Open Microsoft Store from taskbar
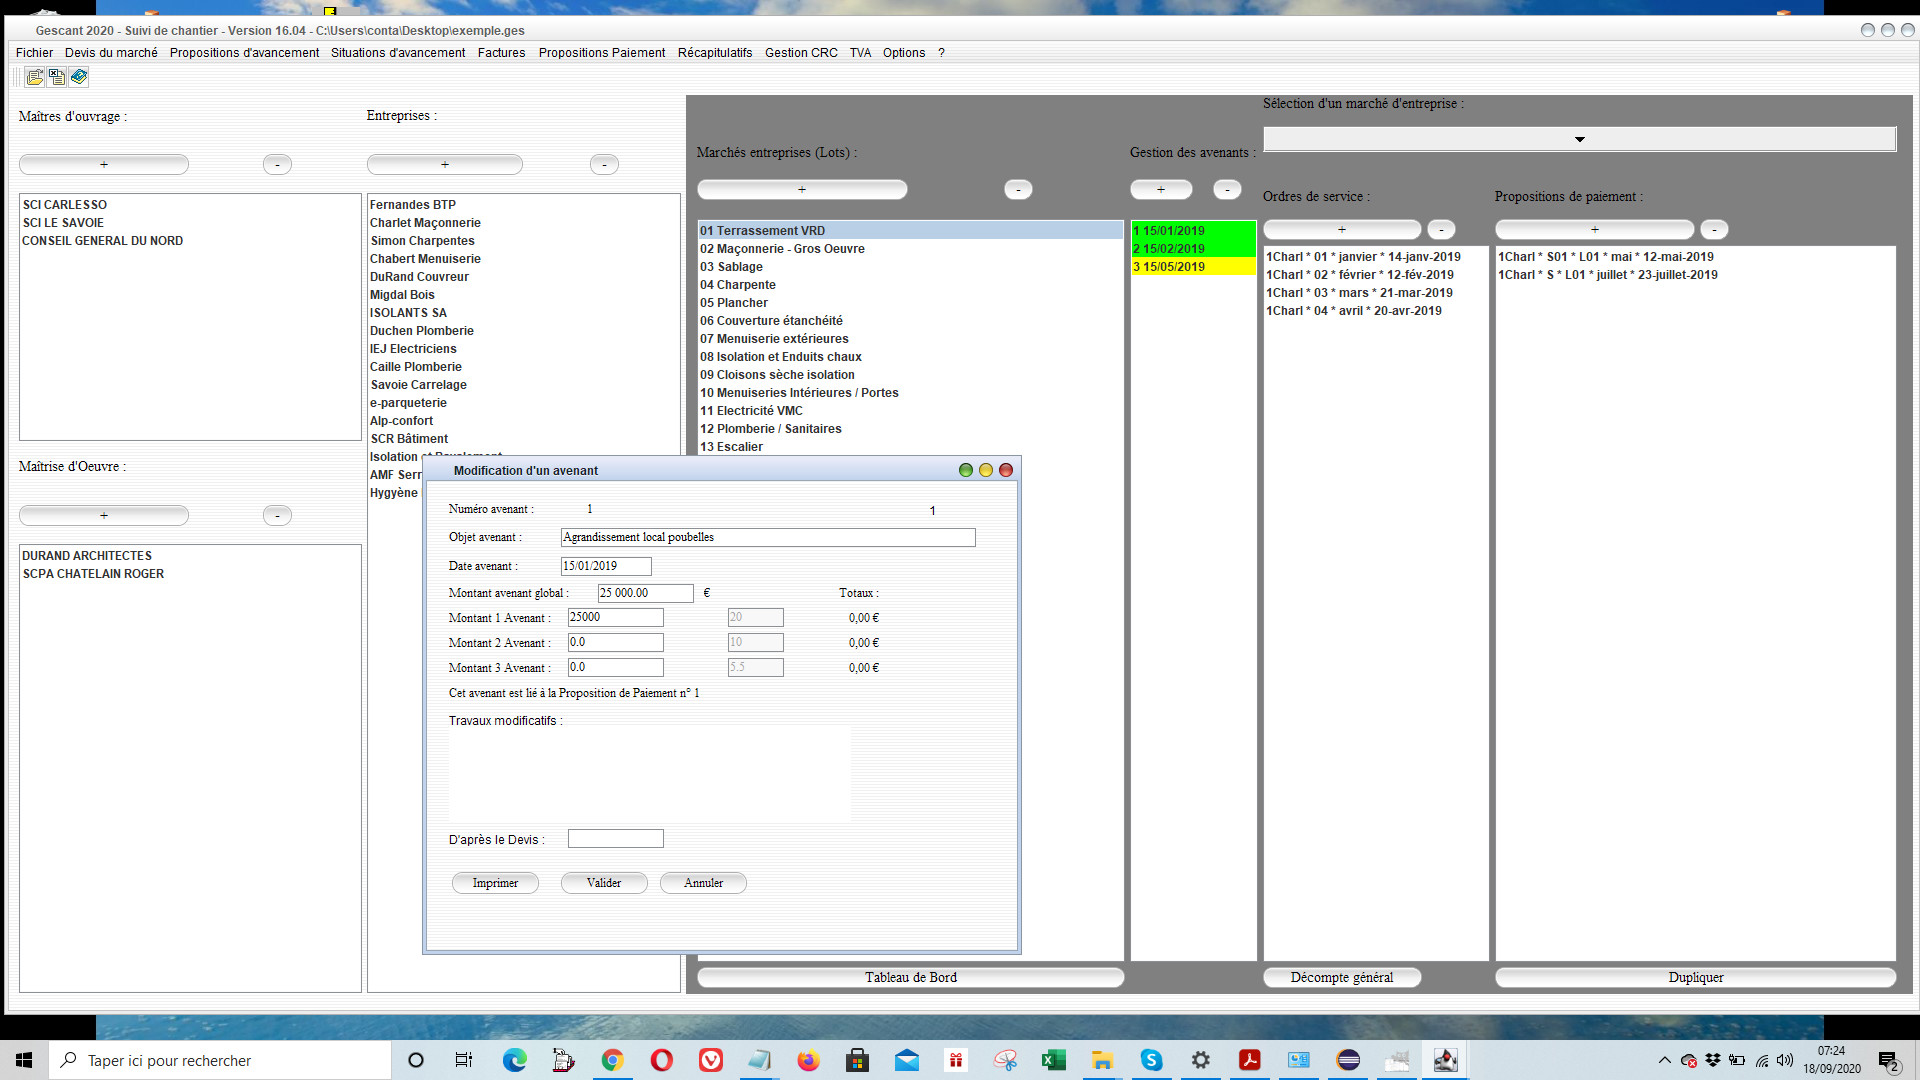The width and height of the screenshot is (1920, 1080). point(857,1060)
